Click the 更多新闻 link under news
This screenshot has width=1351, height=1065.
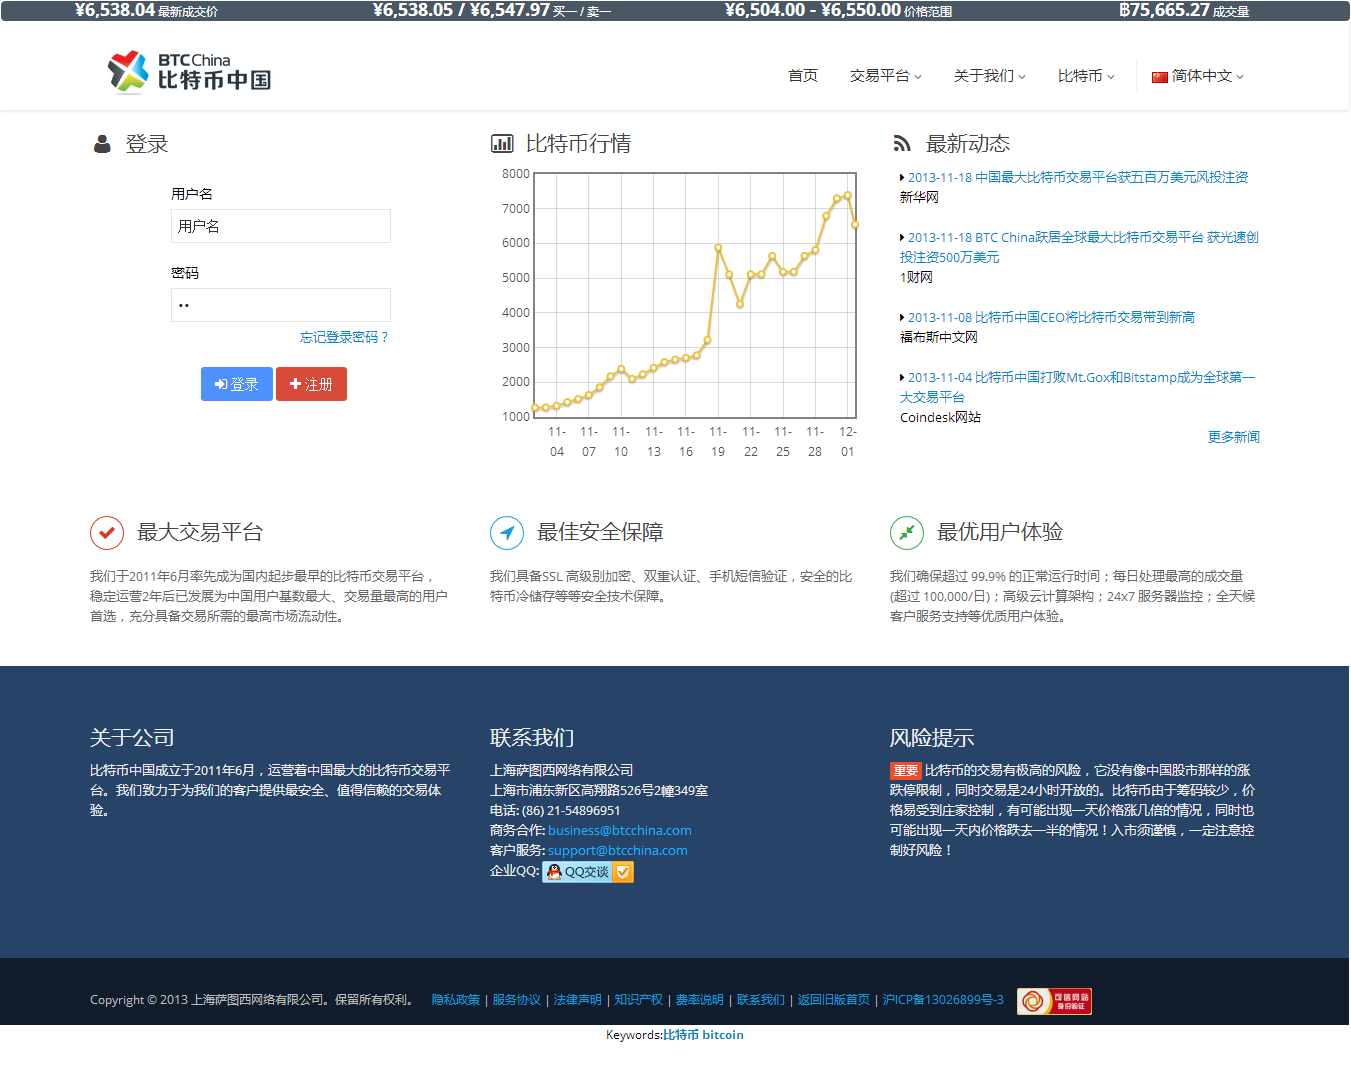(1233, 436)
